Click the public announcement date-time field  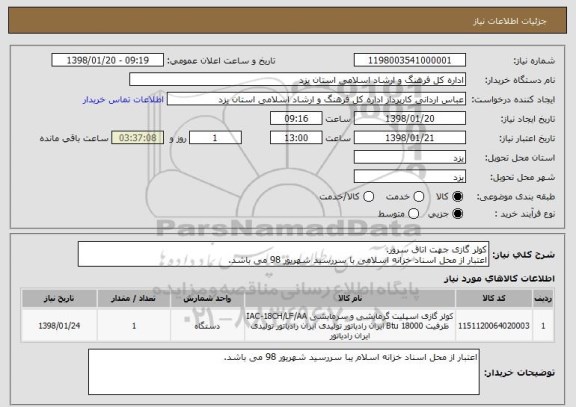point(108,60)
